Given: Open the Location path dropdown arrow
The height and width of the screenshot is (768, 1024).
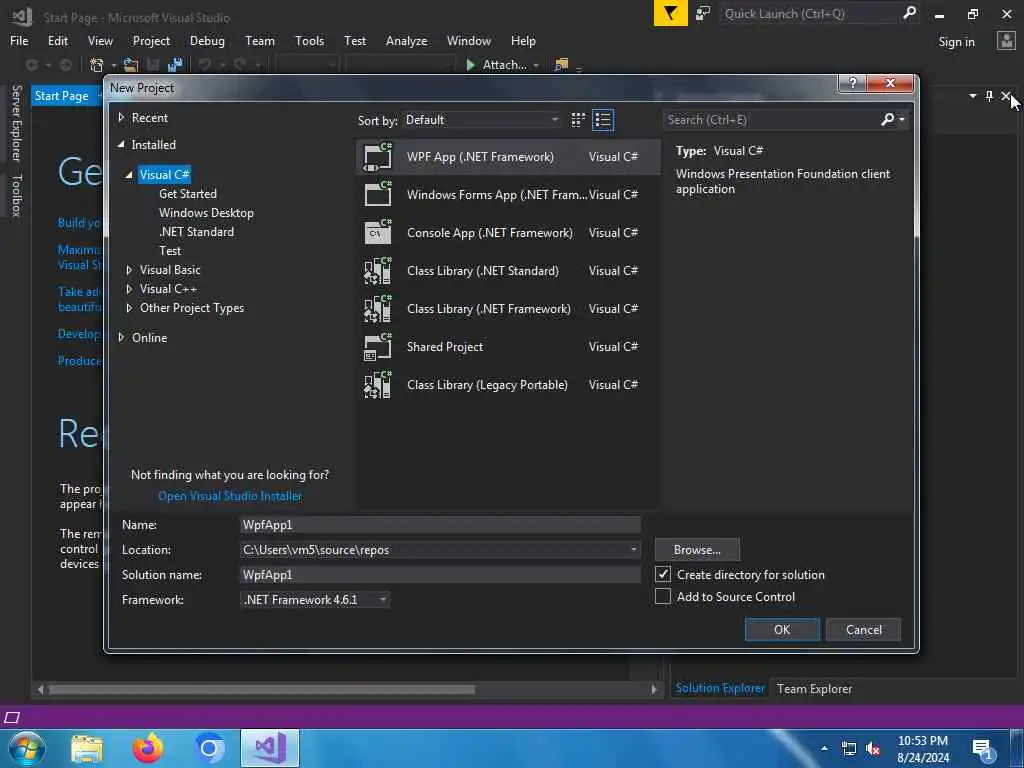Looking at the screenshot, I should coord(633,550).
